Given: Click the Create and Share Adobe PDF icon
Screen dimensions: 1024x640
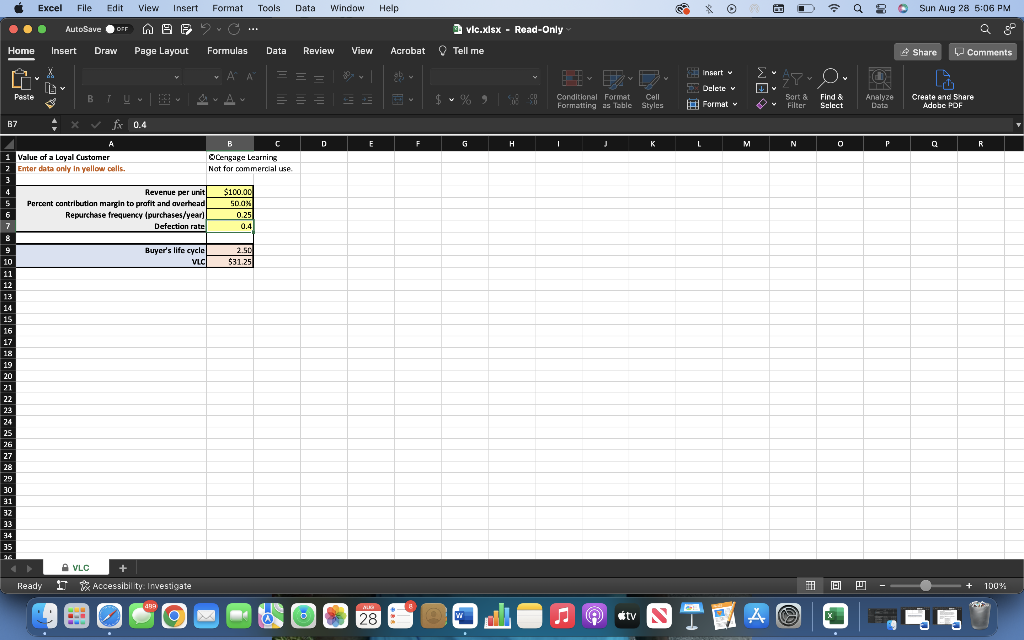Looking at the screenshot, I should click(941, 80).
